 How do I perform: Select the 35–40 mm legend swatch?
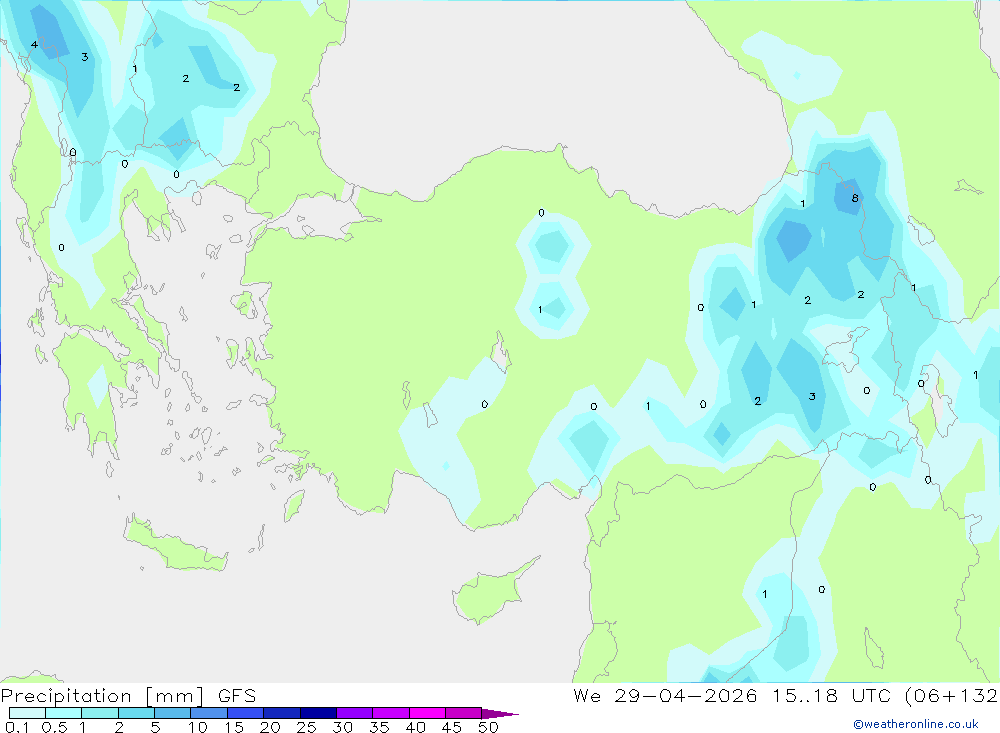click(x=391, y=713)
